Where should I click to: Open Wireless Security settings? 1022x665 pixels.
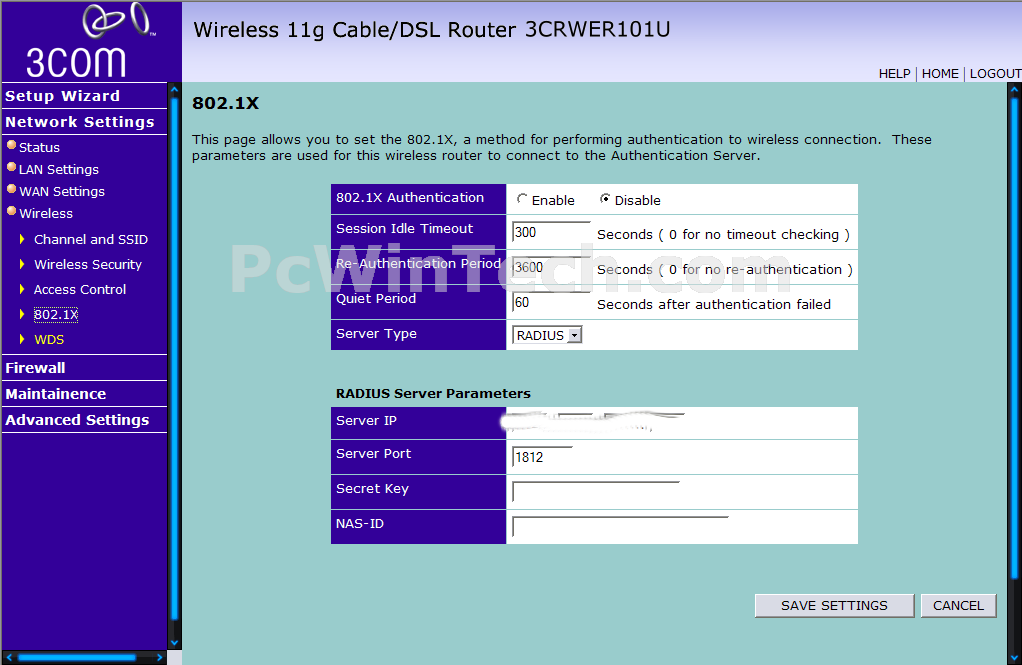click(88, 264)
